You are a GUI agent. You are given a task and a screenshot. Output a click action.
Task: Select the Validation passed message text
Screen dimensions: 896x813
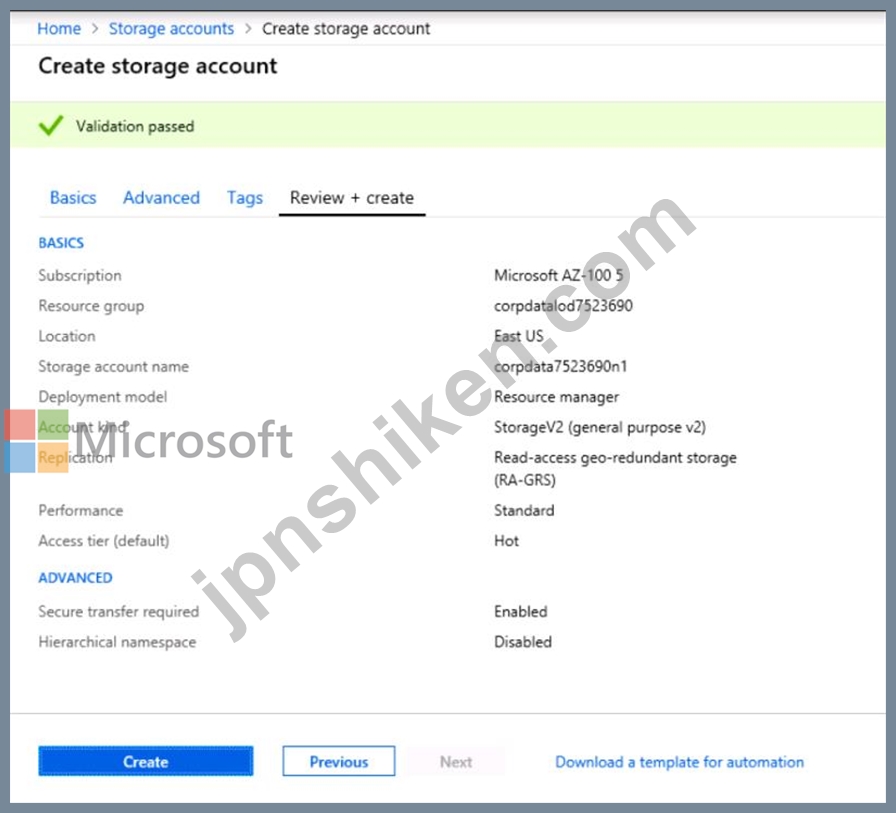point(135,126)
